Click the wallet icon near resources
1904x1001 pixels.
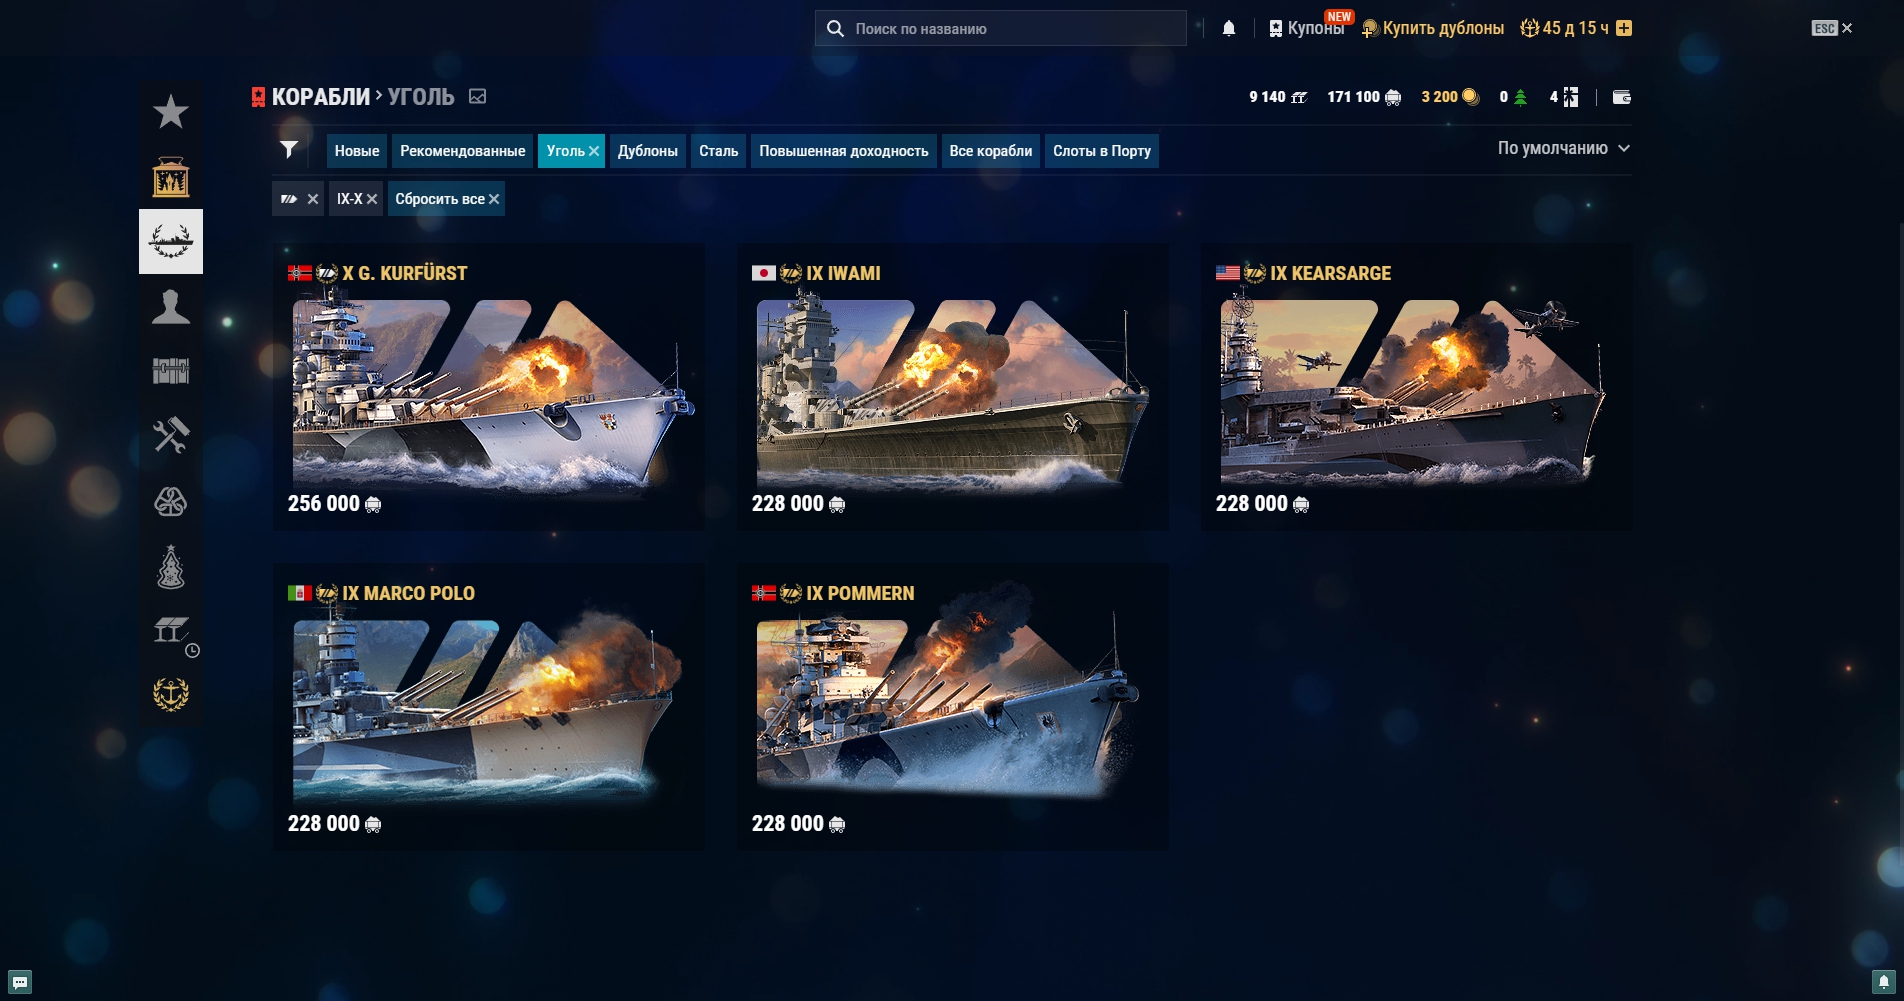1622,97
